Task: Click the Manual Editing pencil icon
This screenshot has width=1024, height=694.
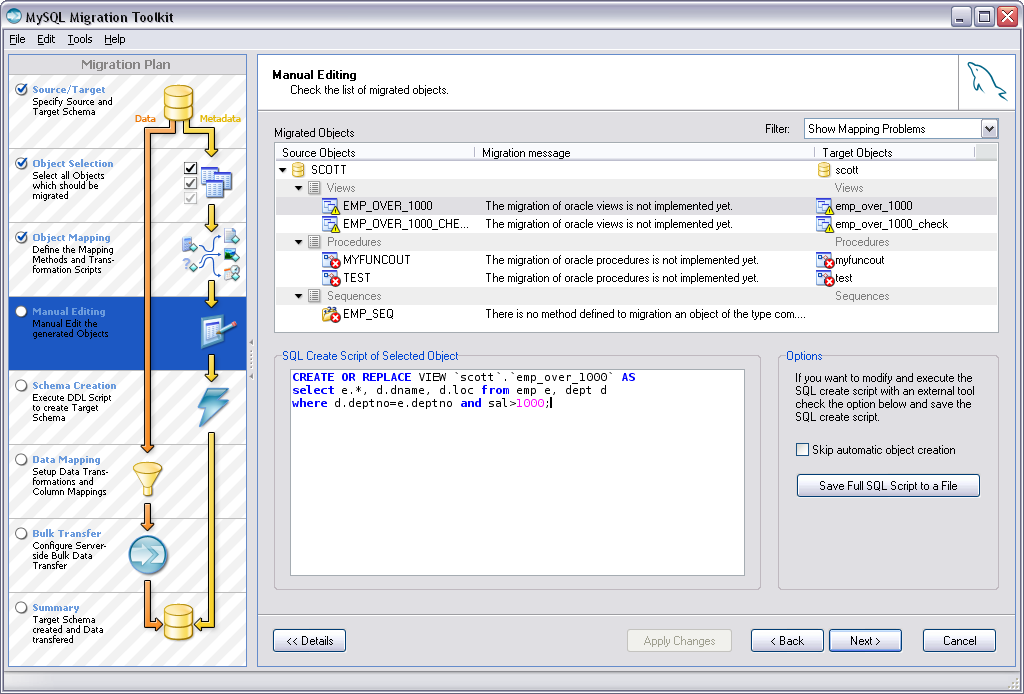Action: tap(218, 332)
